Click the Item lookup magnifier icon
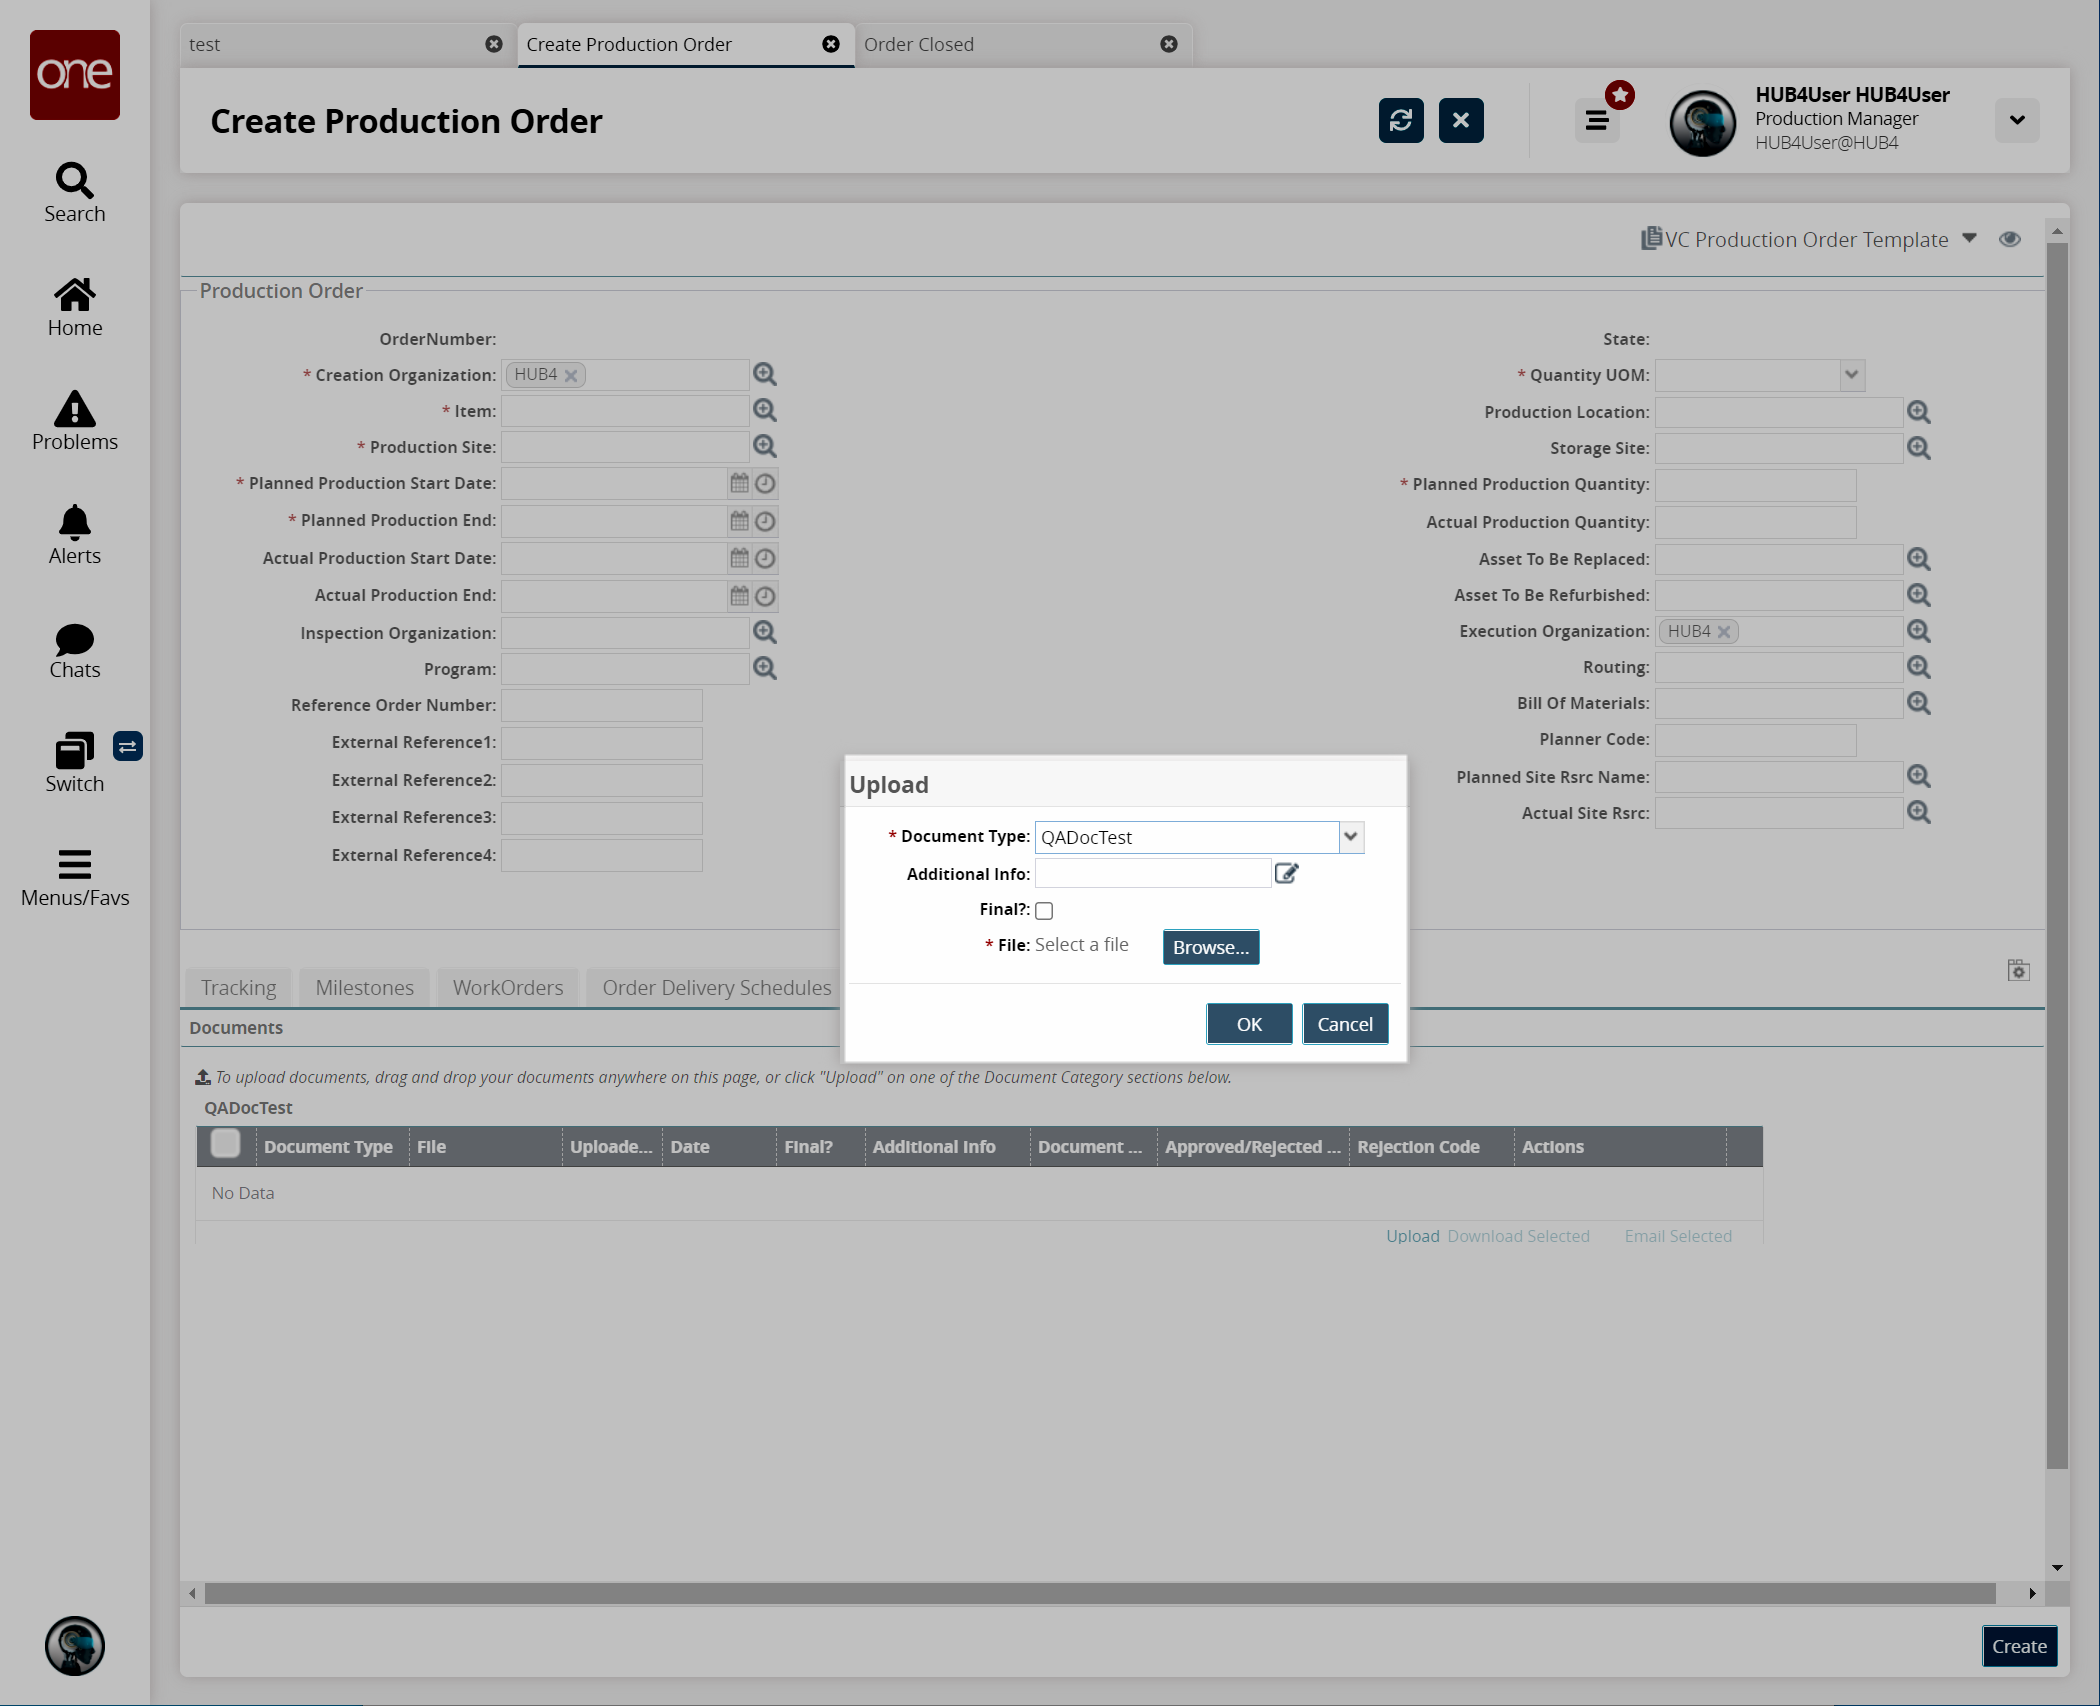Screen dimensions: 2100x1706 [765, 410]
